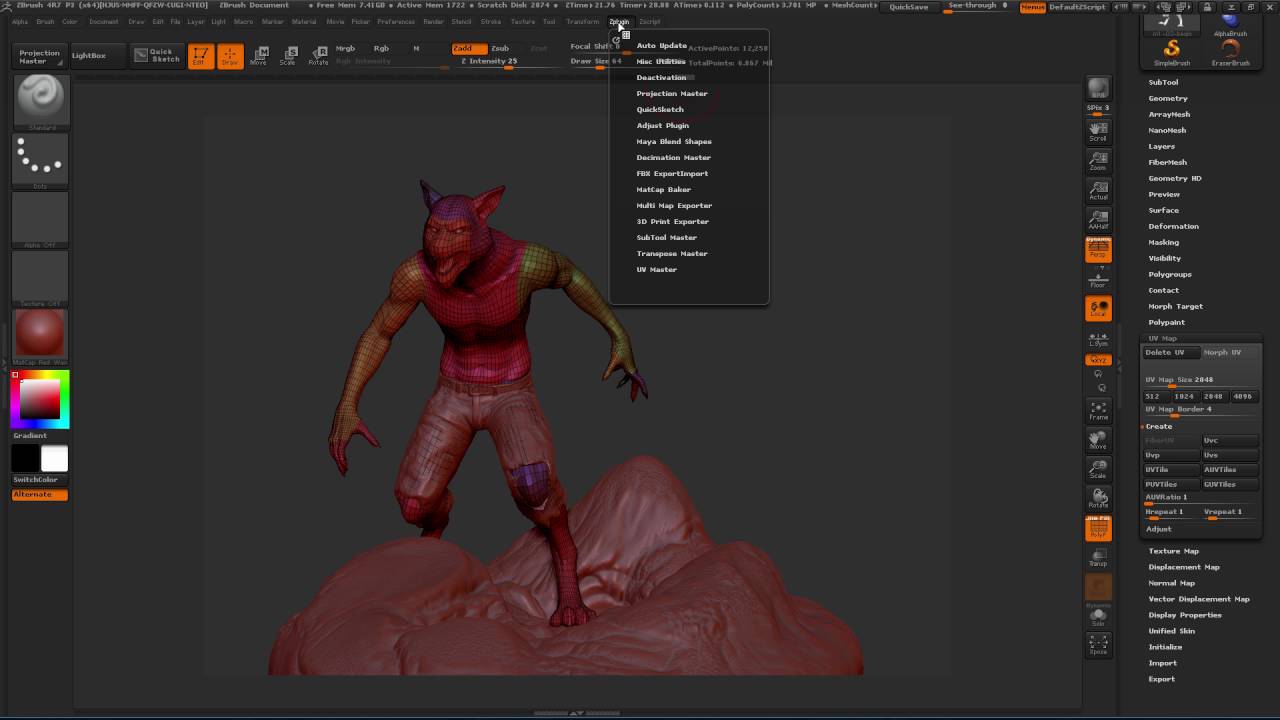Open the MatCap Red Wax material selector
The height and width of the screenshot is (720, 1280).
coord(41,337)
